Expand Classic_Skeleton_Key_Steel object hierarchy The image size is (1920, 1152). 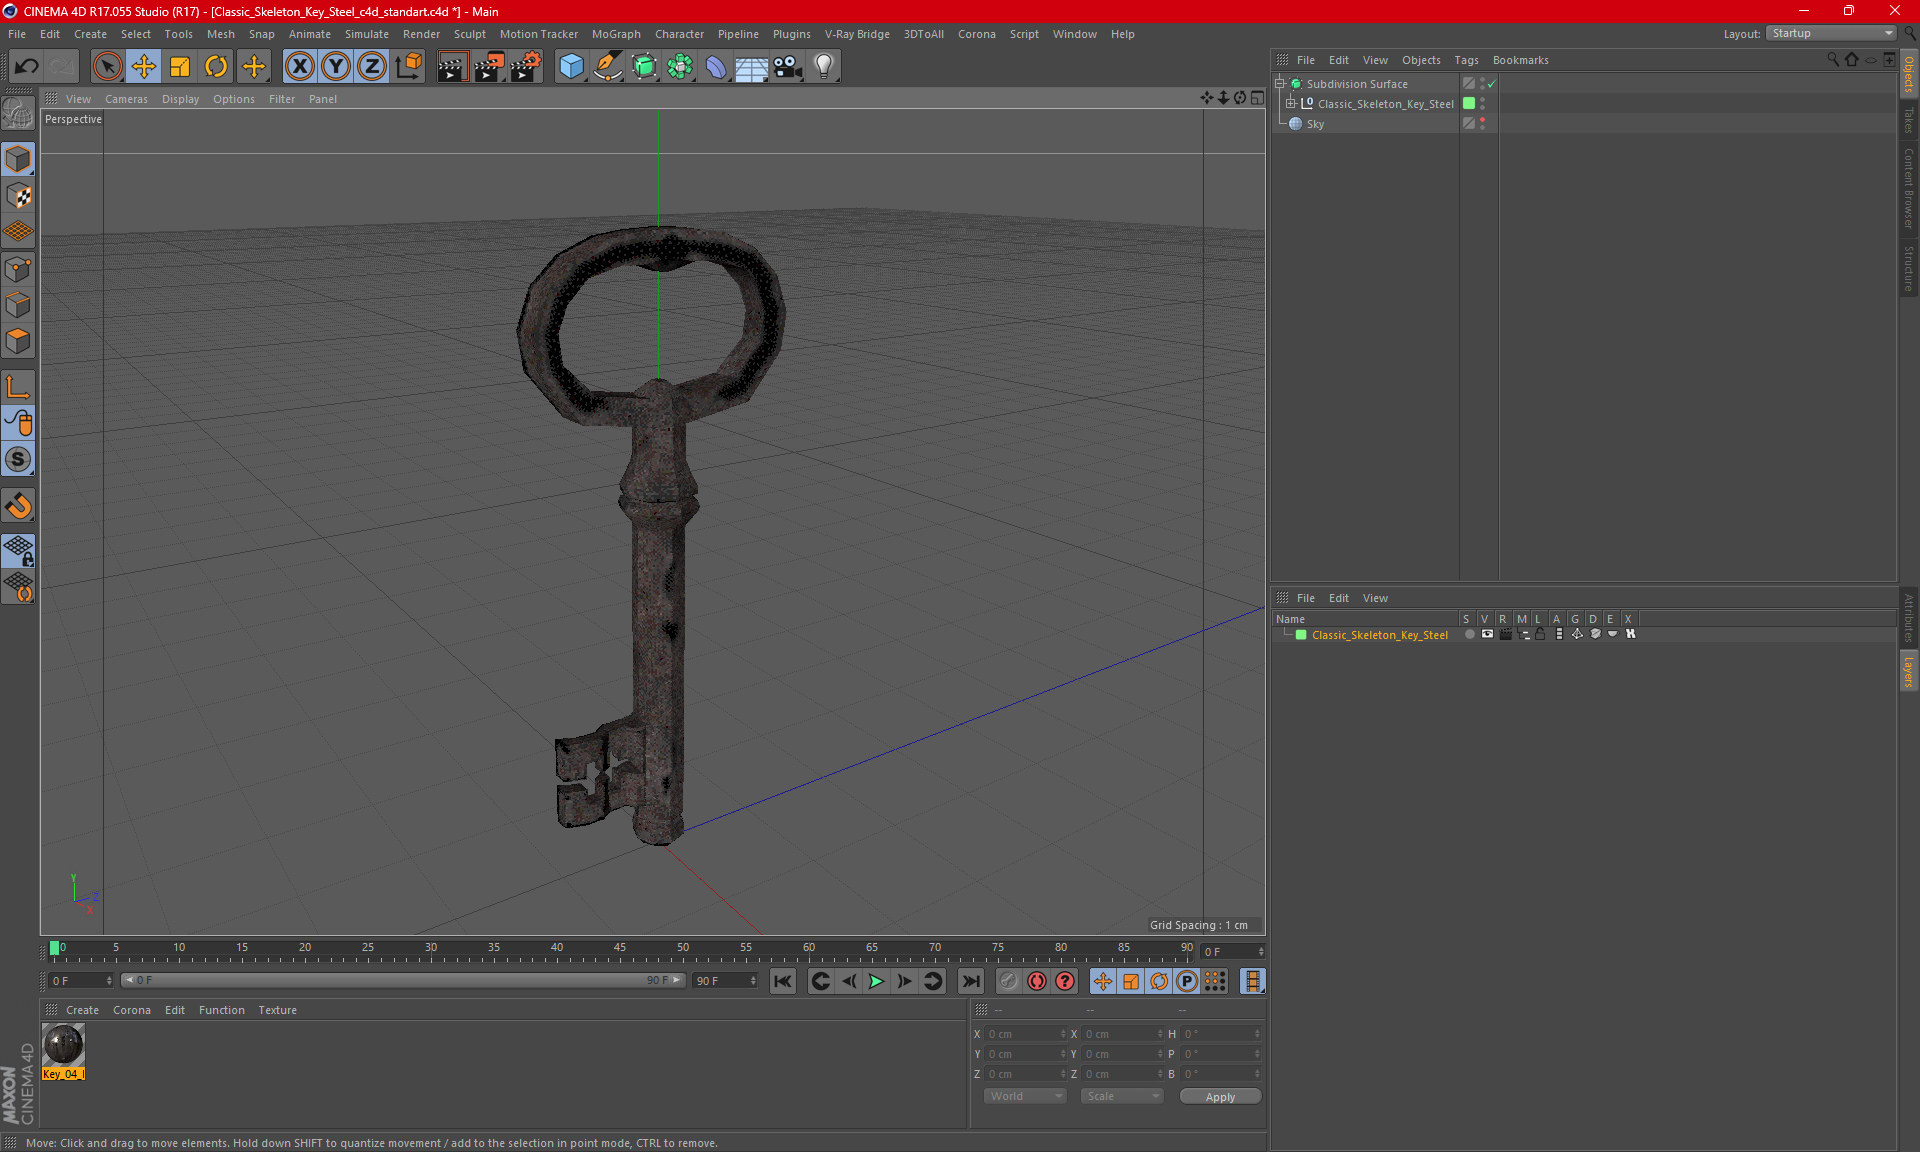[x=1291, y=104]
